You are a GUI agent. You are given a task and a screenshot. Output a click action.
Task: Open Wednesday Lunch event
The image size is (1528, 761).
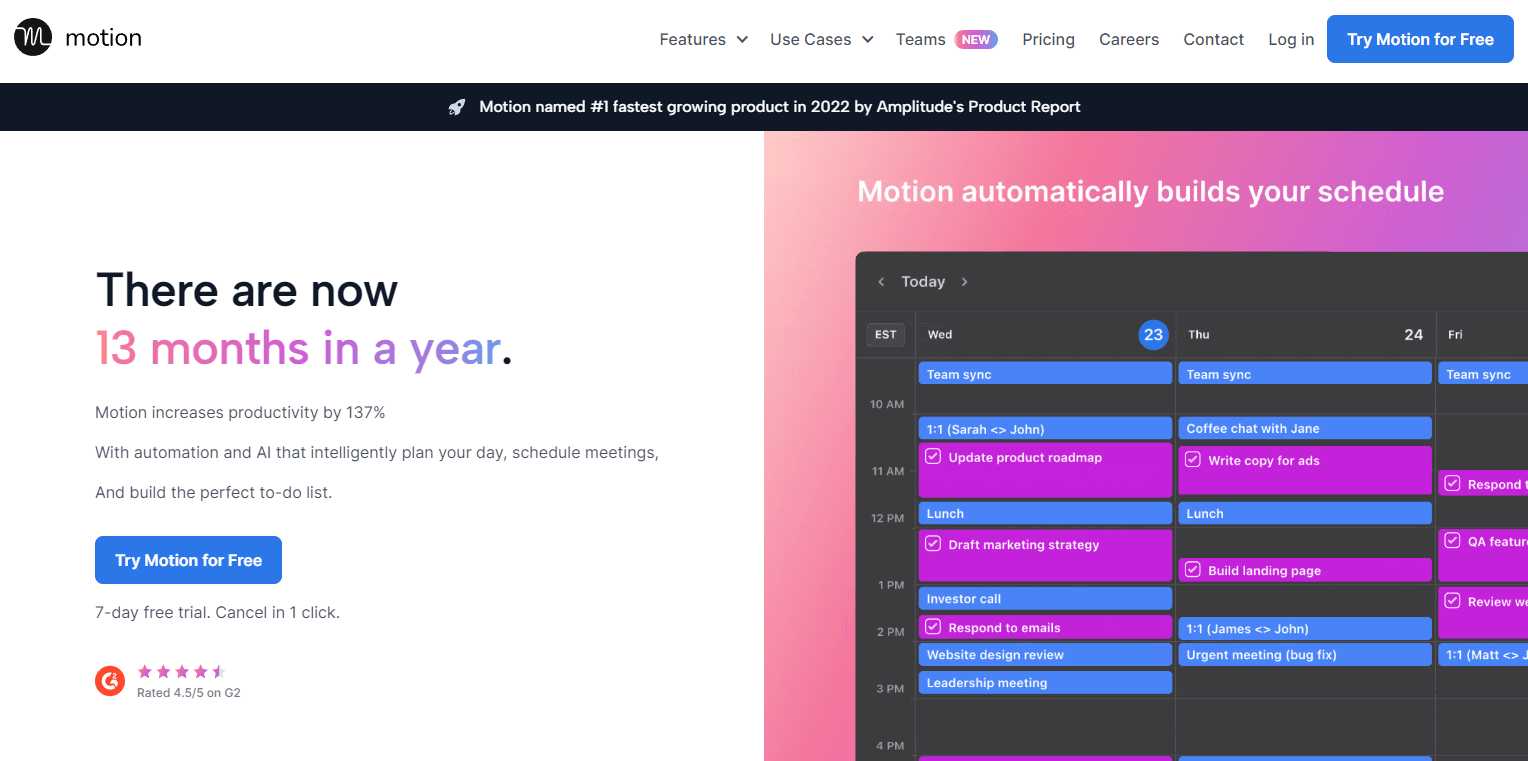tap(1045, 513)
